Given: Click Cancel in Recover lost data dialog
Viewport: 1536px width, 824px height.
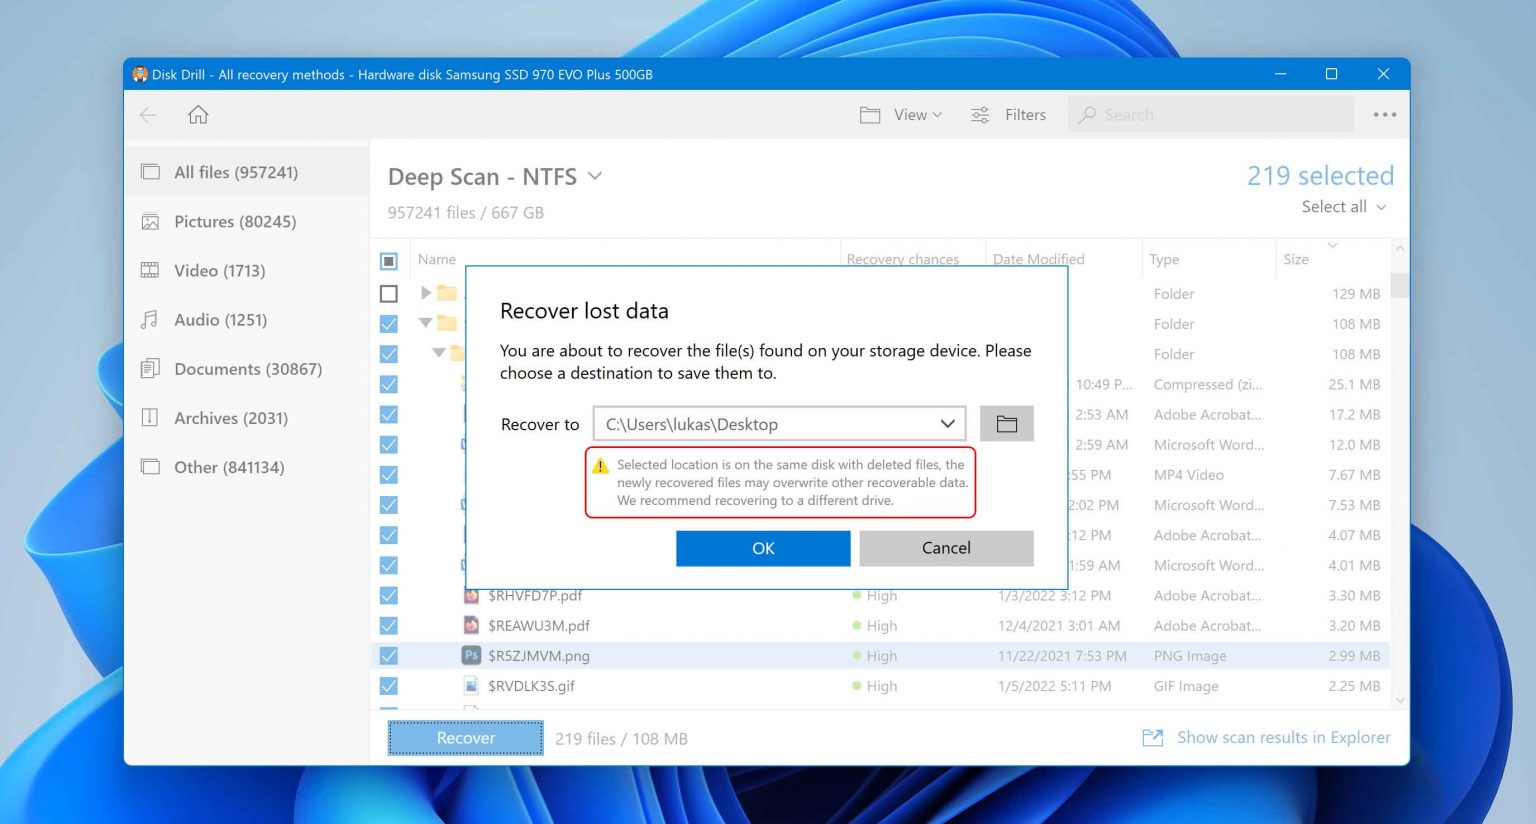Looking at the screenshot, I should coord(946,548).
